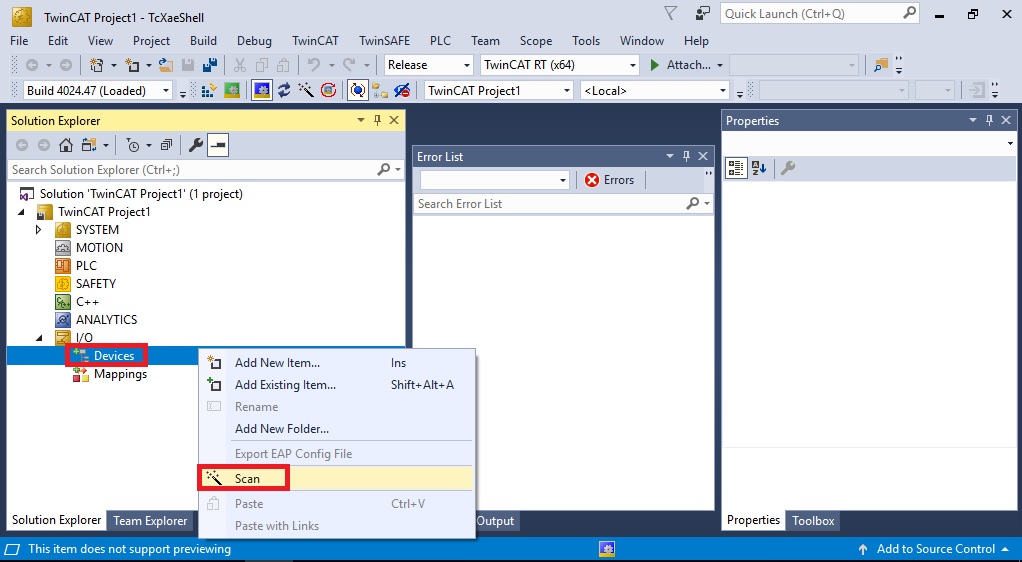Click the Sync with Active Document icon

pyautogui.click(x=89, y=145)
